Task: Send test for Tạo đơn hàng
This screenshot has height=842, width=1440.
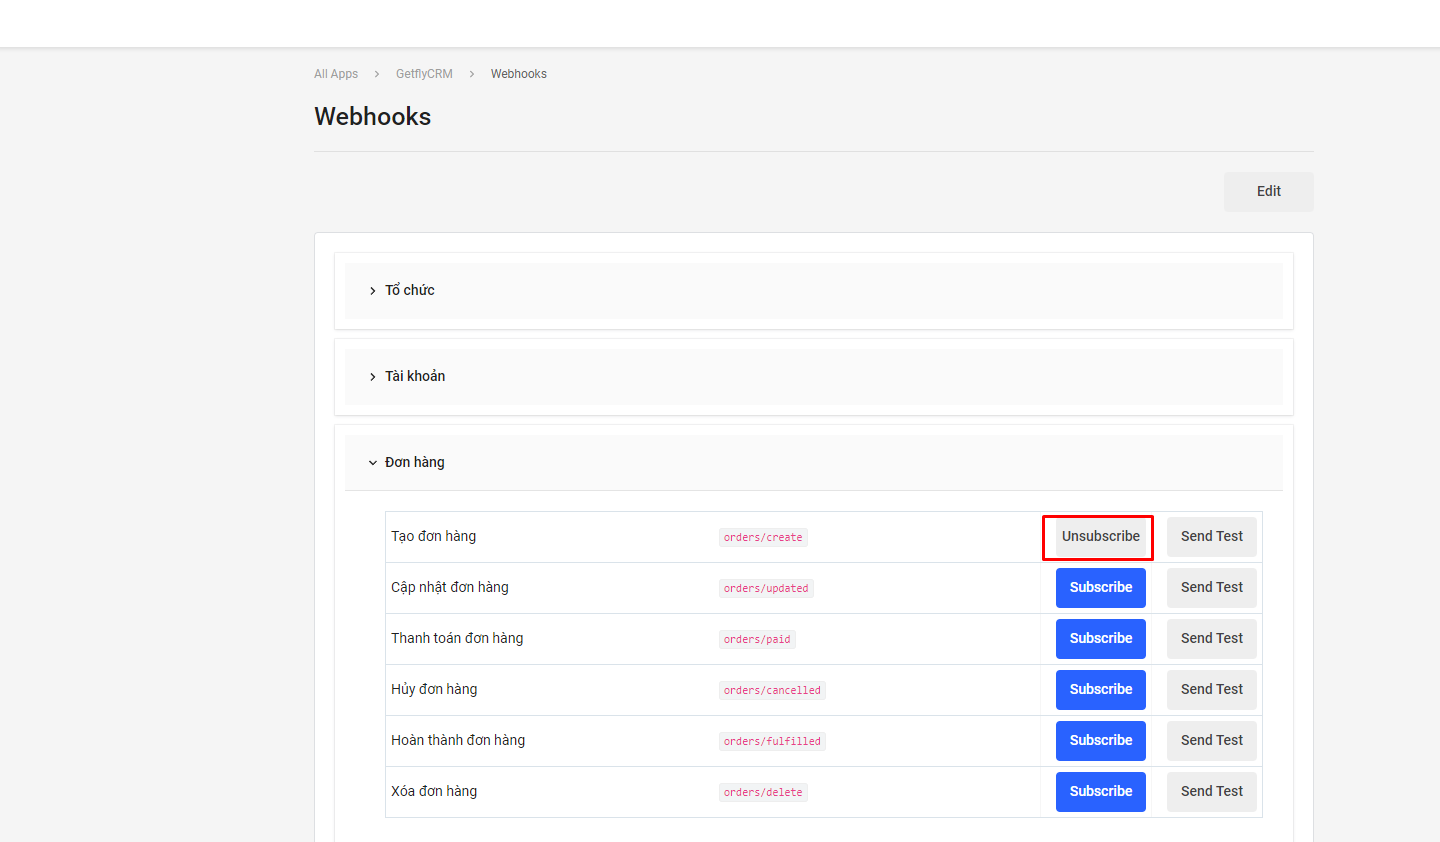Action: click(x=1211, y=537)
